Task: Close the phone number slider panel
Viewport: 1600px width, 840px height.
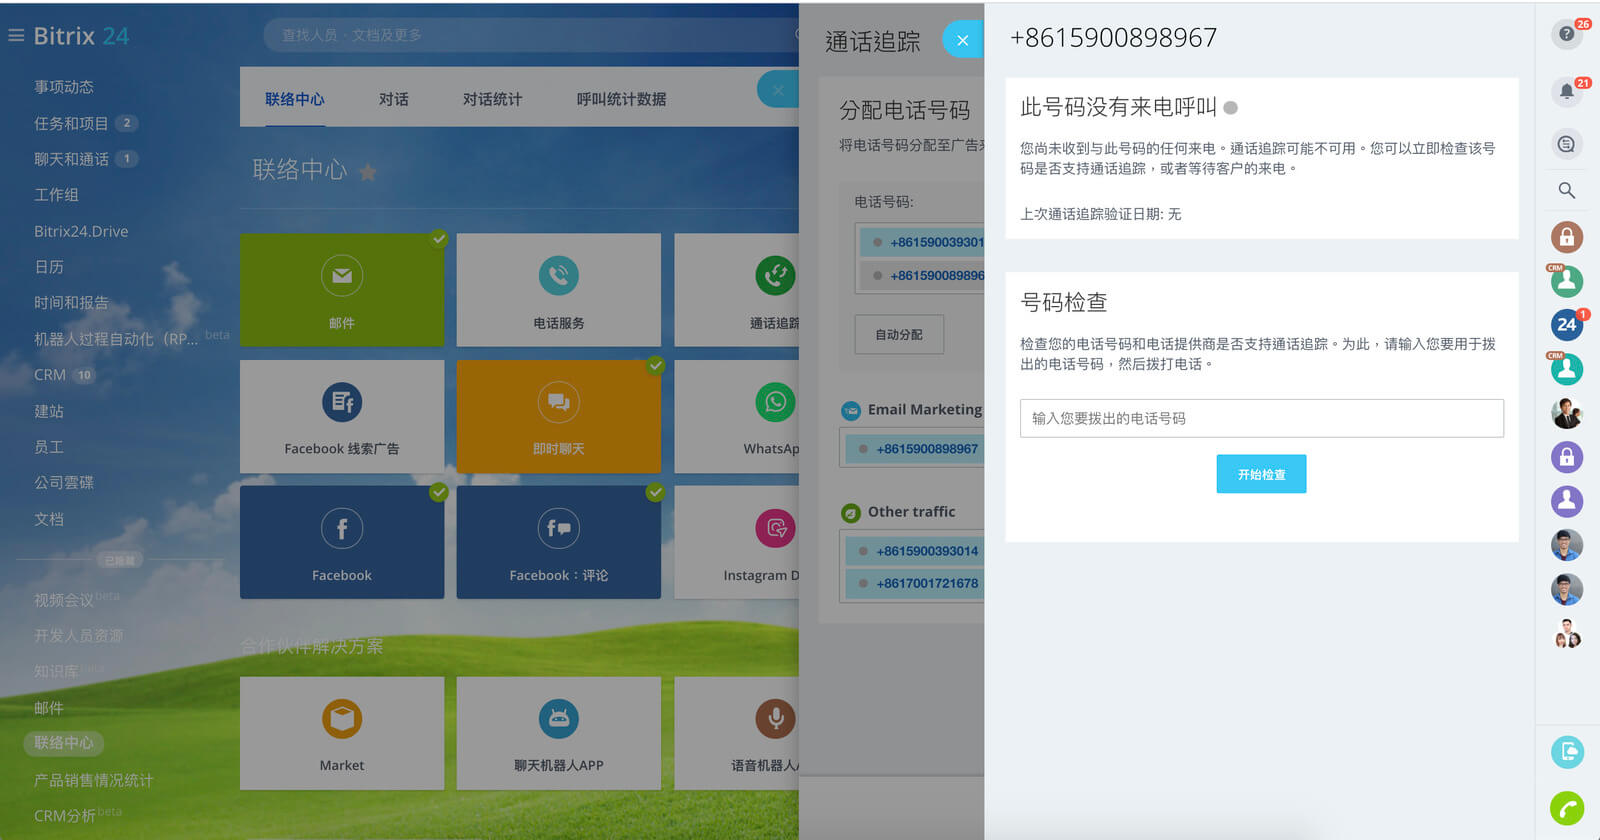Action: coord(962,40)
